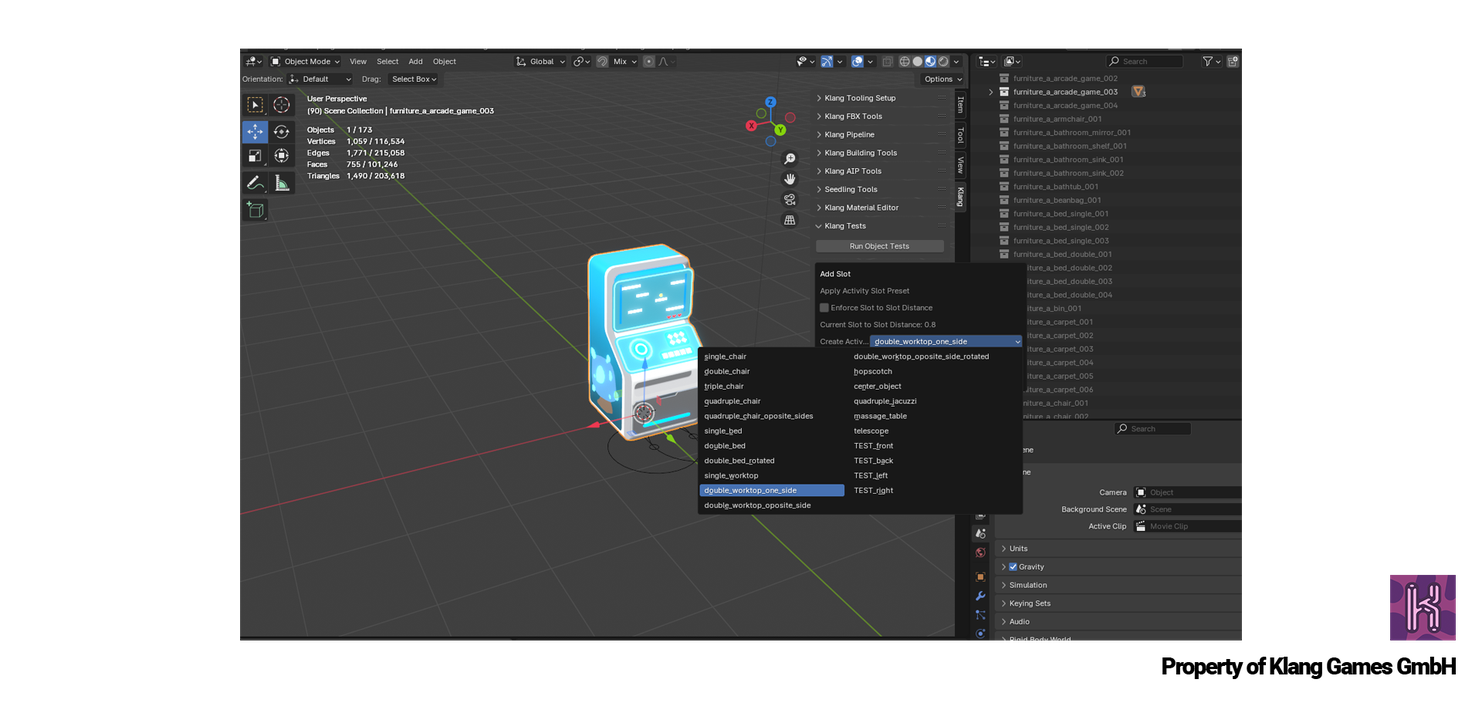Toggle camera view with the camera icon
The width and height of the screenshot is (1482, 703).
790,199
